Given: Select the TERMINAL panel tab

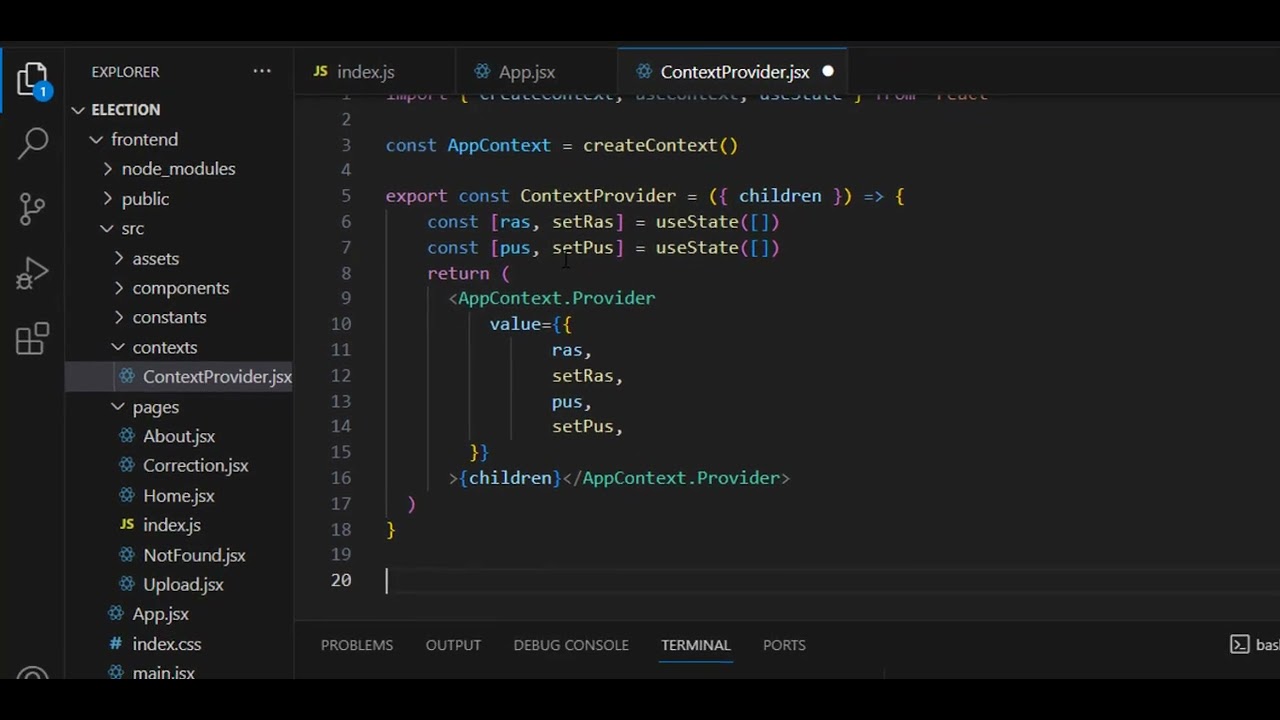Looking at the screenshot, I should tap(696, 645).
